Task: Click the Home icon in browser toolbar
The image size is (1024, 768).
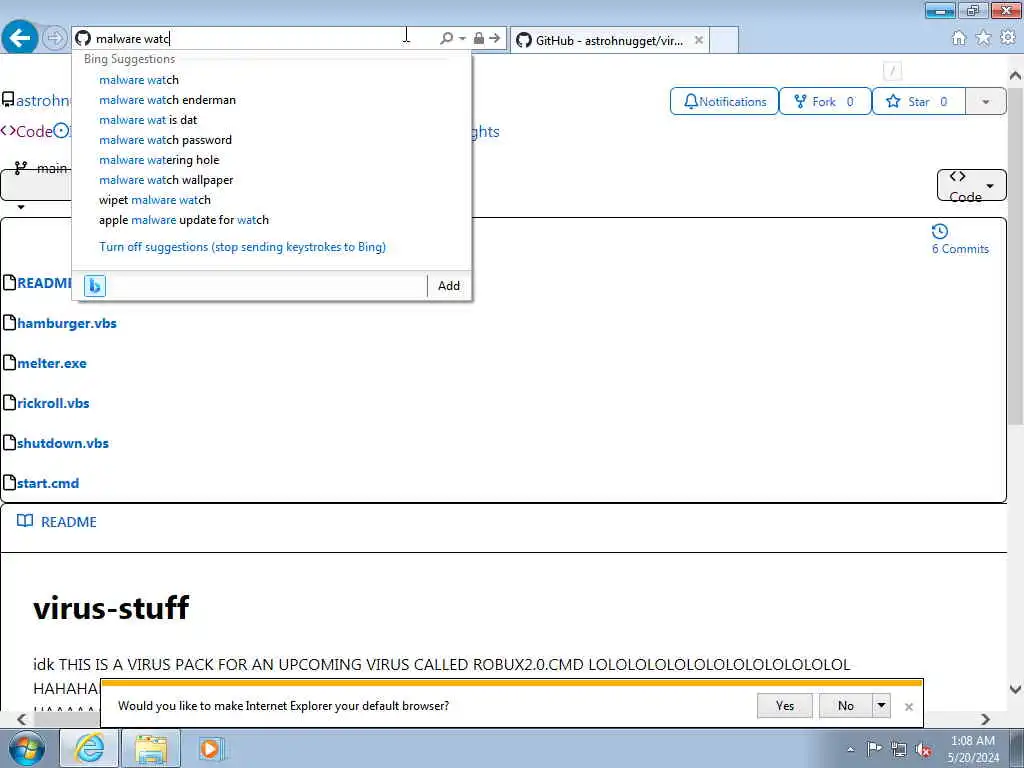Action: click(x=959, y=38)
